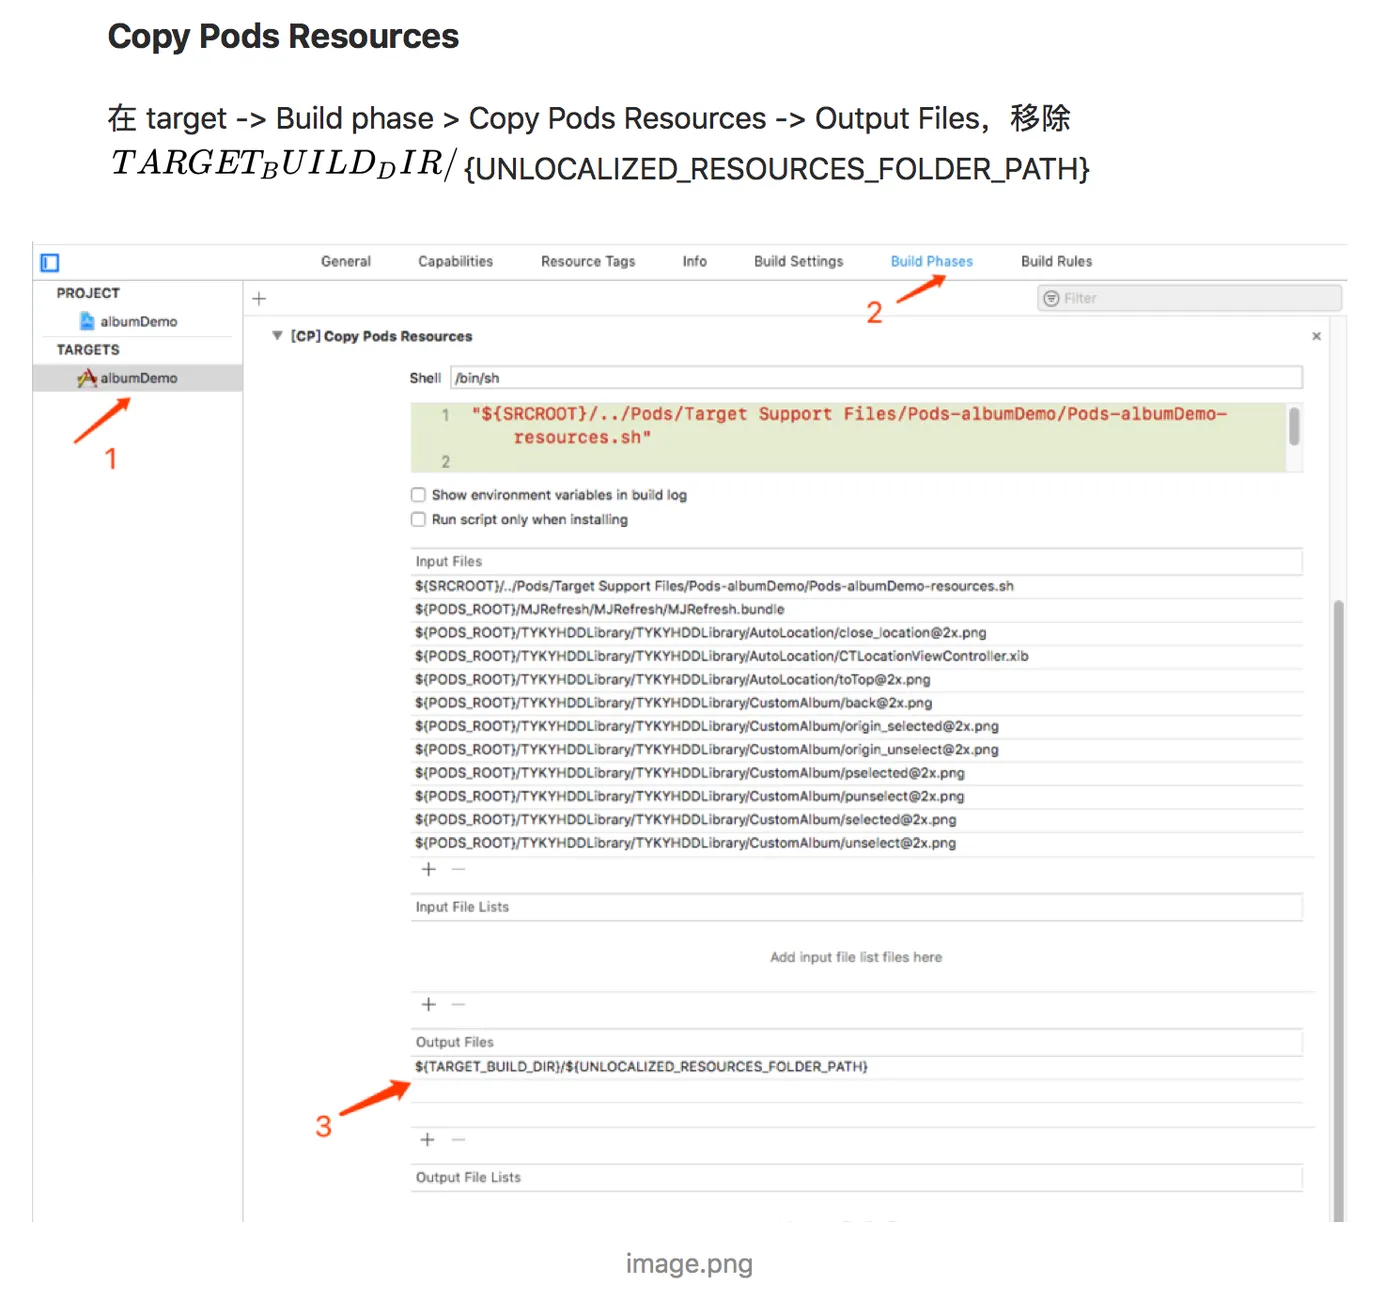Remove input file with minus button
This screenshot has height=1300, width=1400.
coord(459,870)
